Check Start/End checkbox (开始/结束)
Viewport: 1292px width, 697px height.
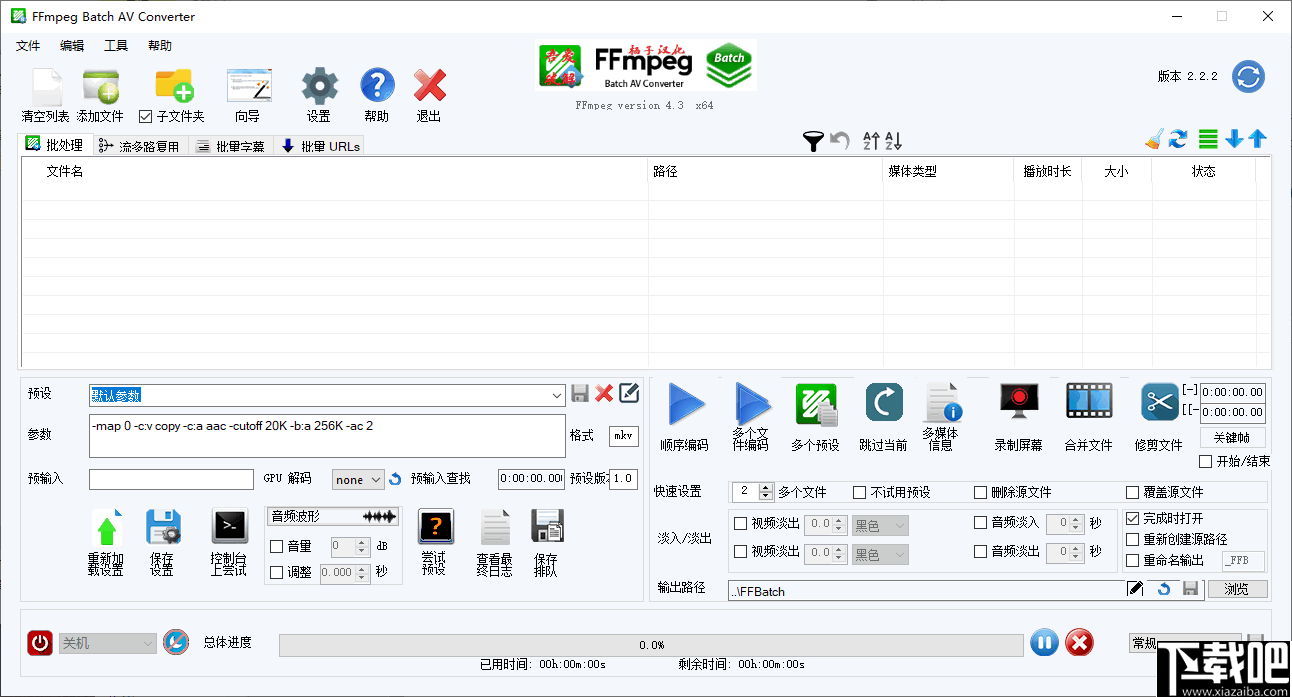[x=1206, y=462]
